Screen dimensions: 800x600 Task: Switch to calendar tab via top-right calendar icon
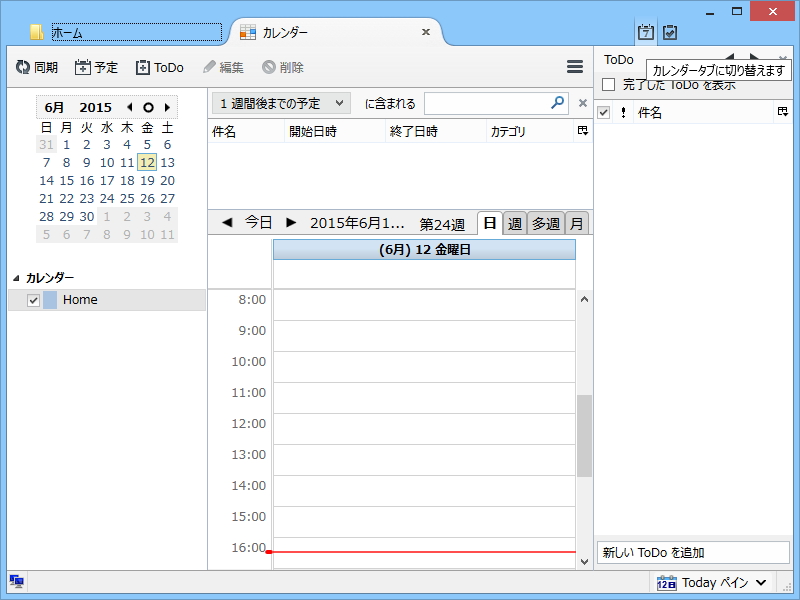click(x=646, y=33)
